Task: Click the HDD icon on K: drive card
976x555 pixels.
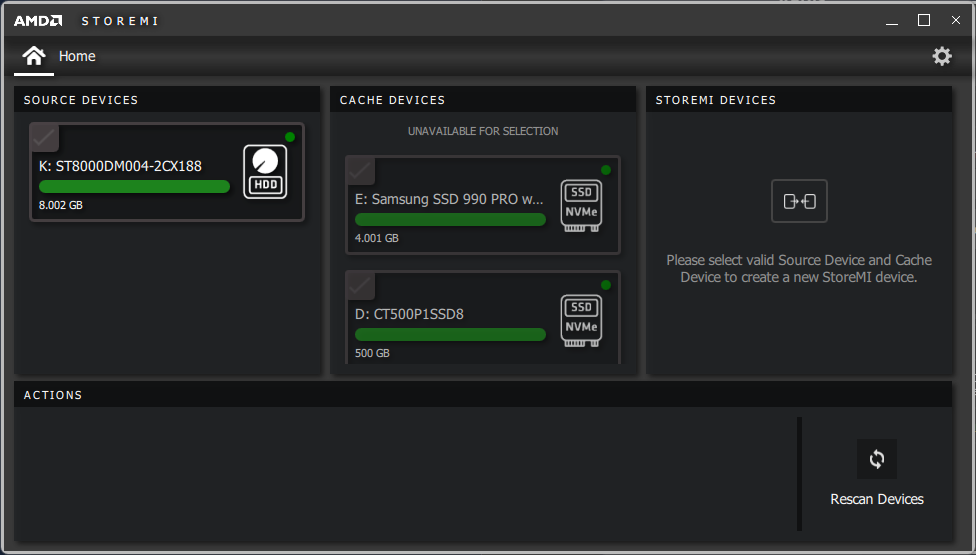Action: (x=265, y=172)
